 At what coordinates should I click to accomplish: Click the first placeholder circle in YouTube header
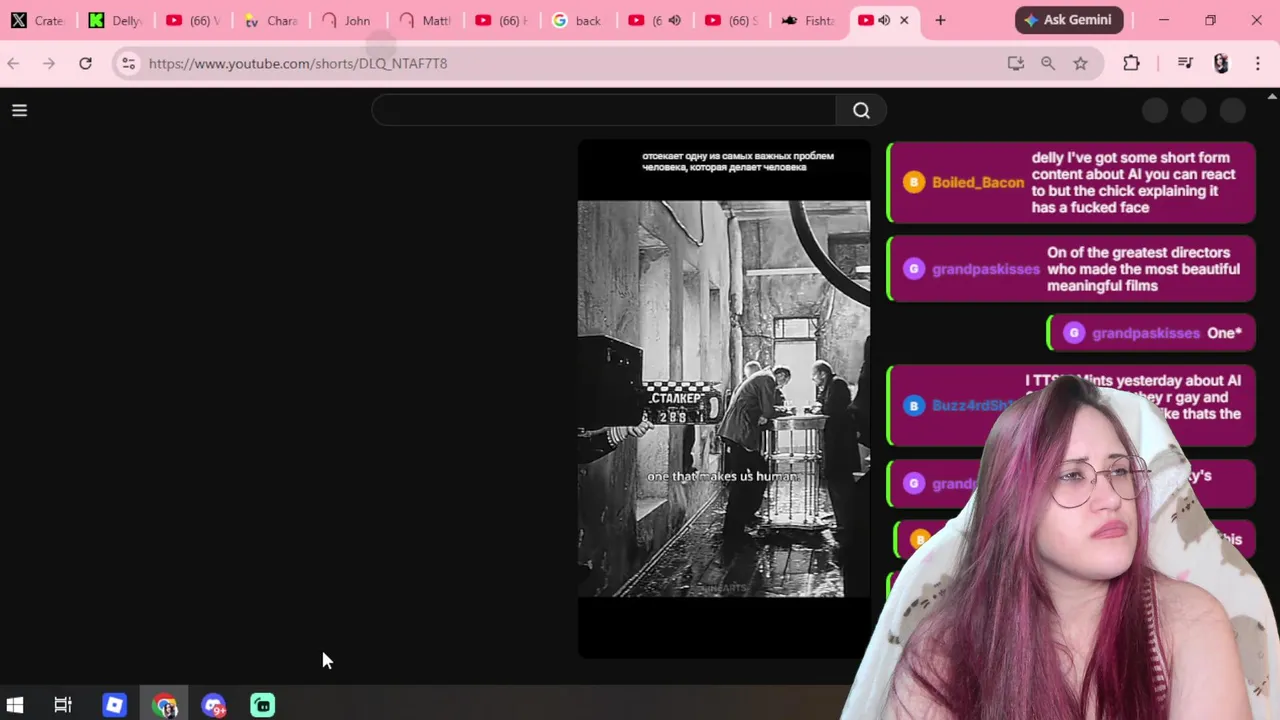coord(1155,111)
